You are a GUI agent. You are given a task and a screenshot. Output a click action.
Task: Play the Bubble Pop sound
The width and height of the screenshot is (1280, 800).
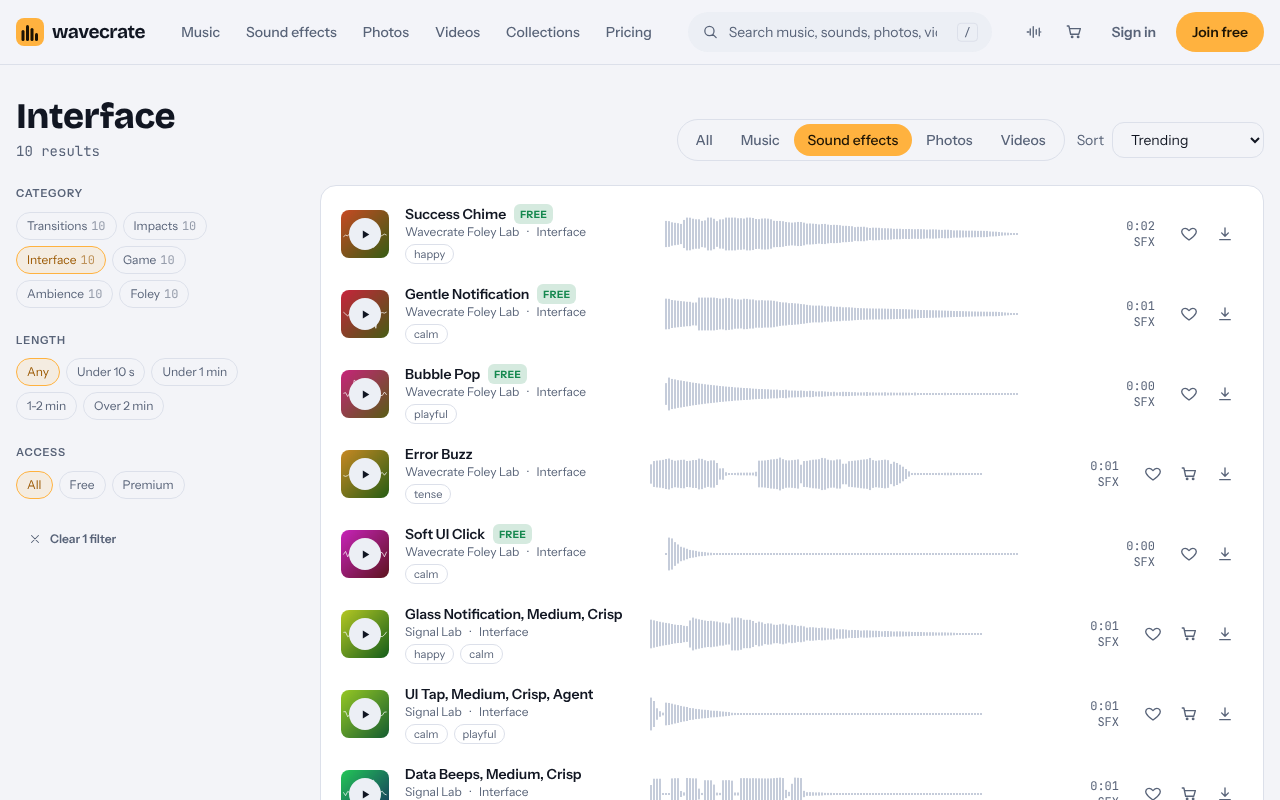click(x=365, y=394)
